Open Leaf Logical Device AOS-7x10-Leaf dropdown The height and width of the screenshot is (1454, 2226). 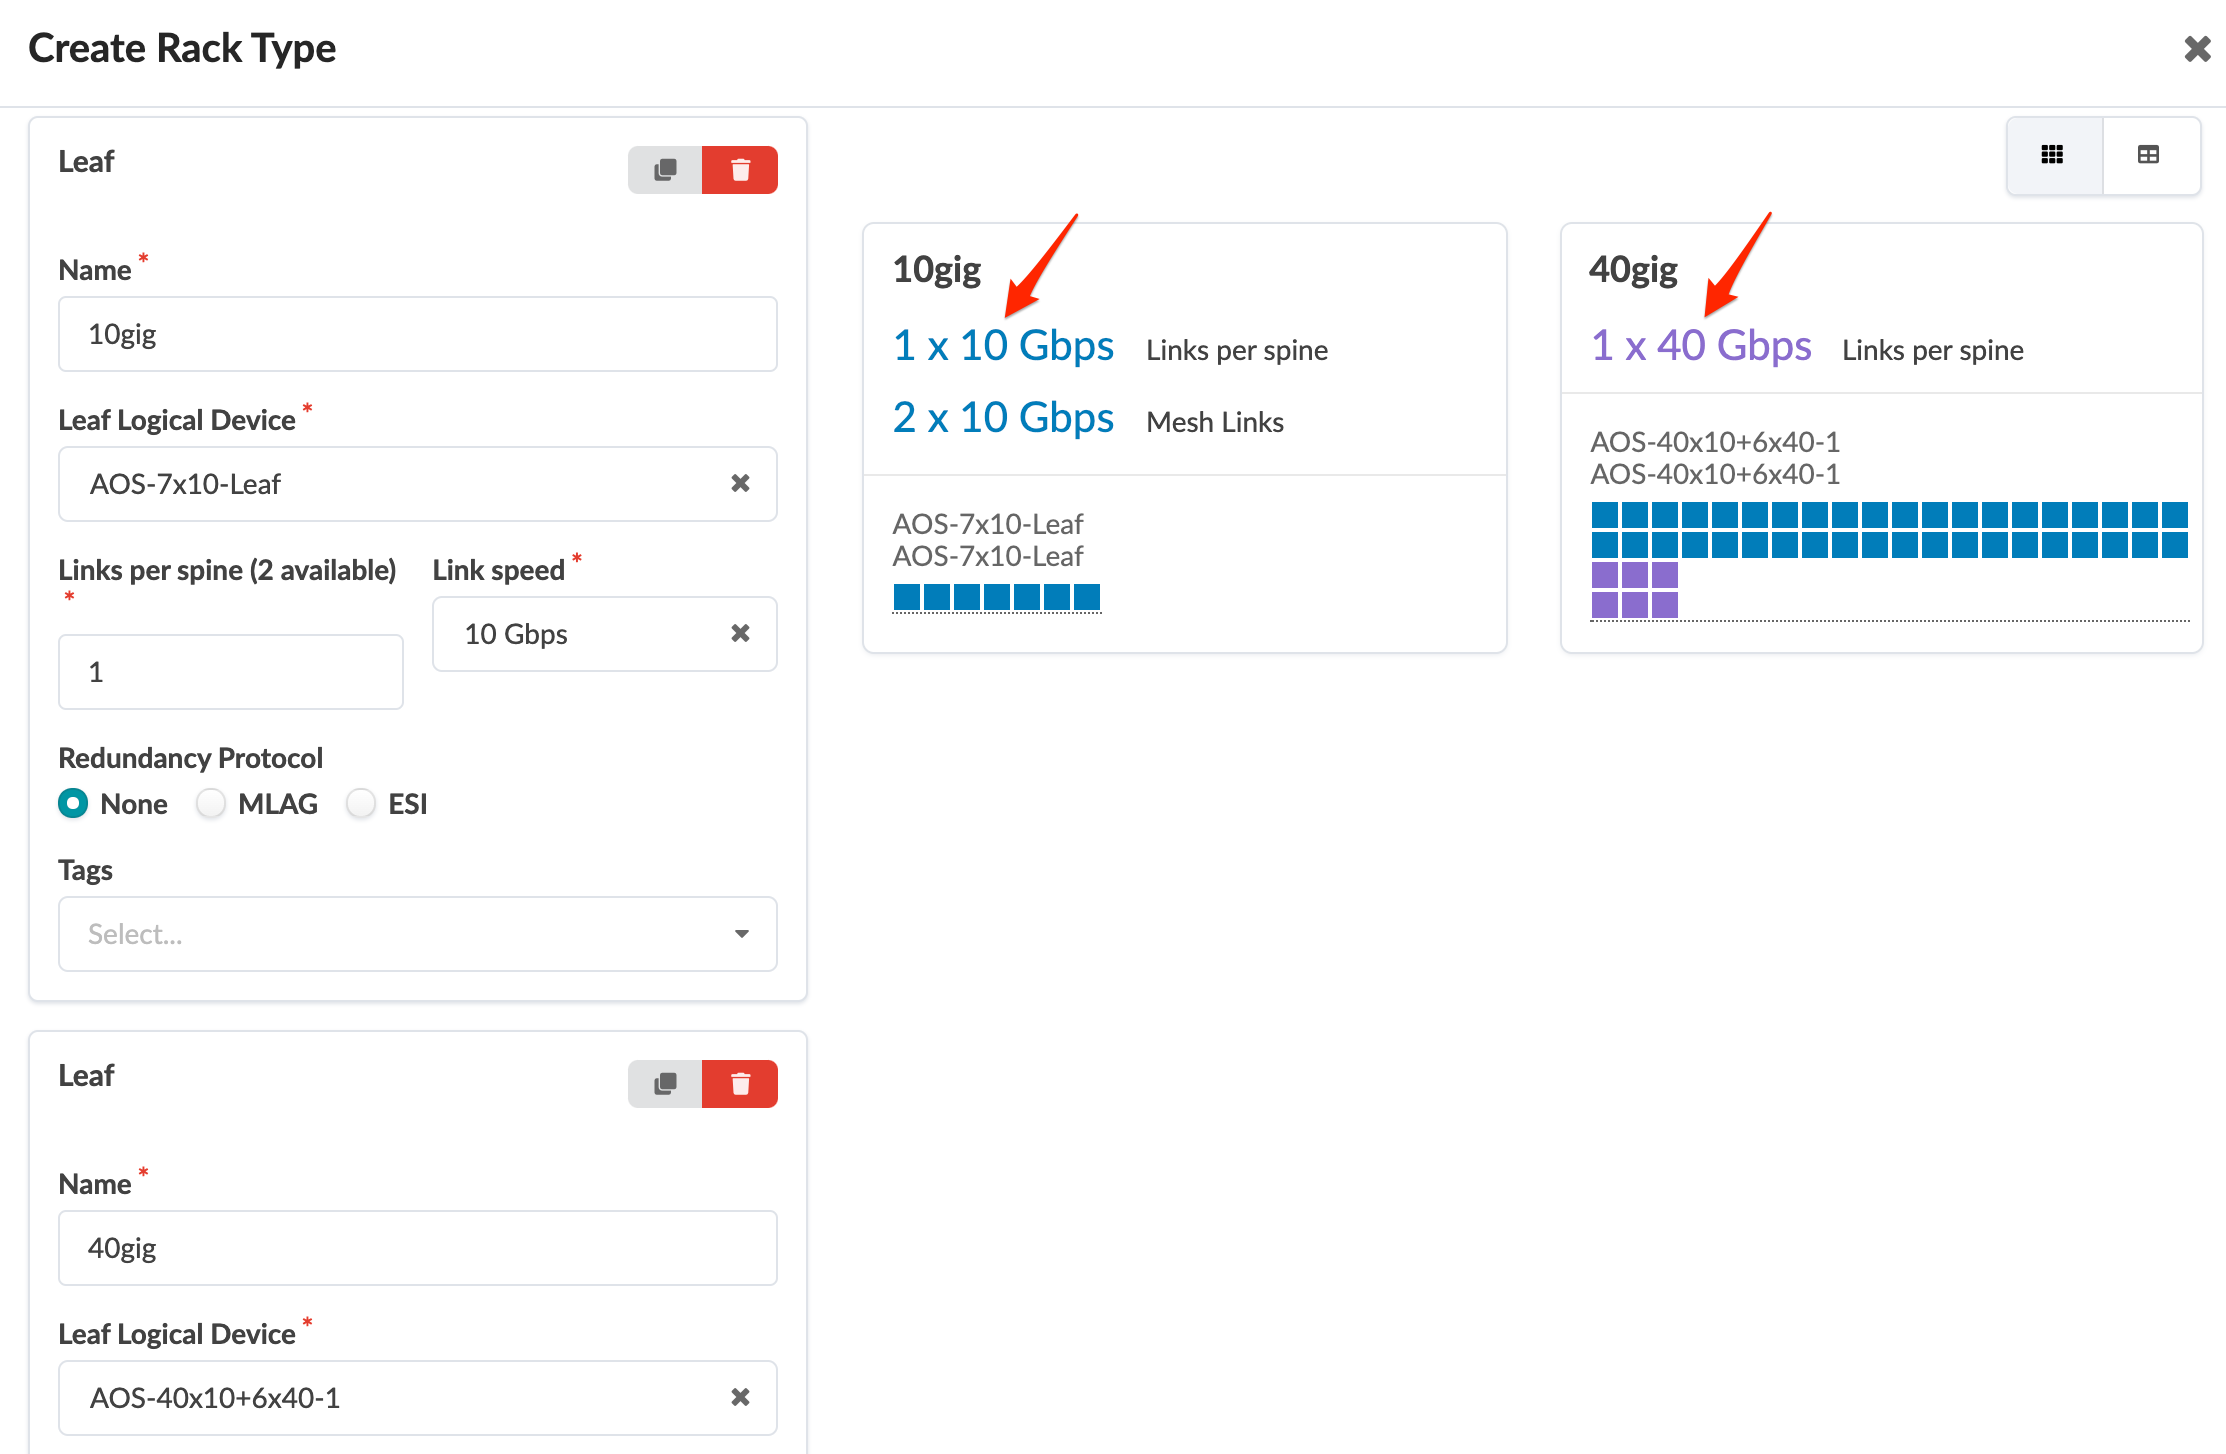tap(400, 484)
